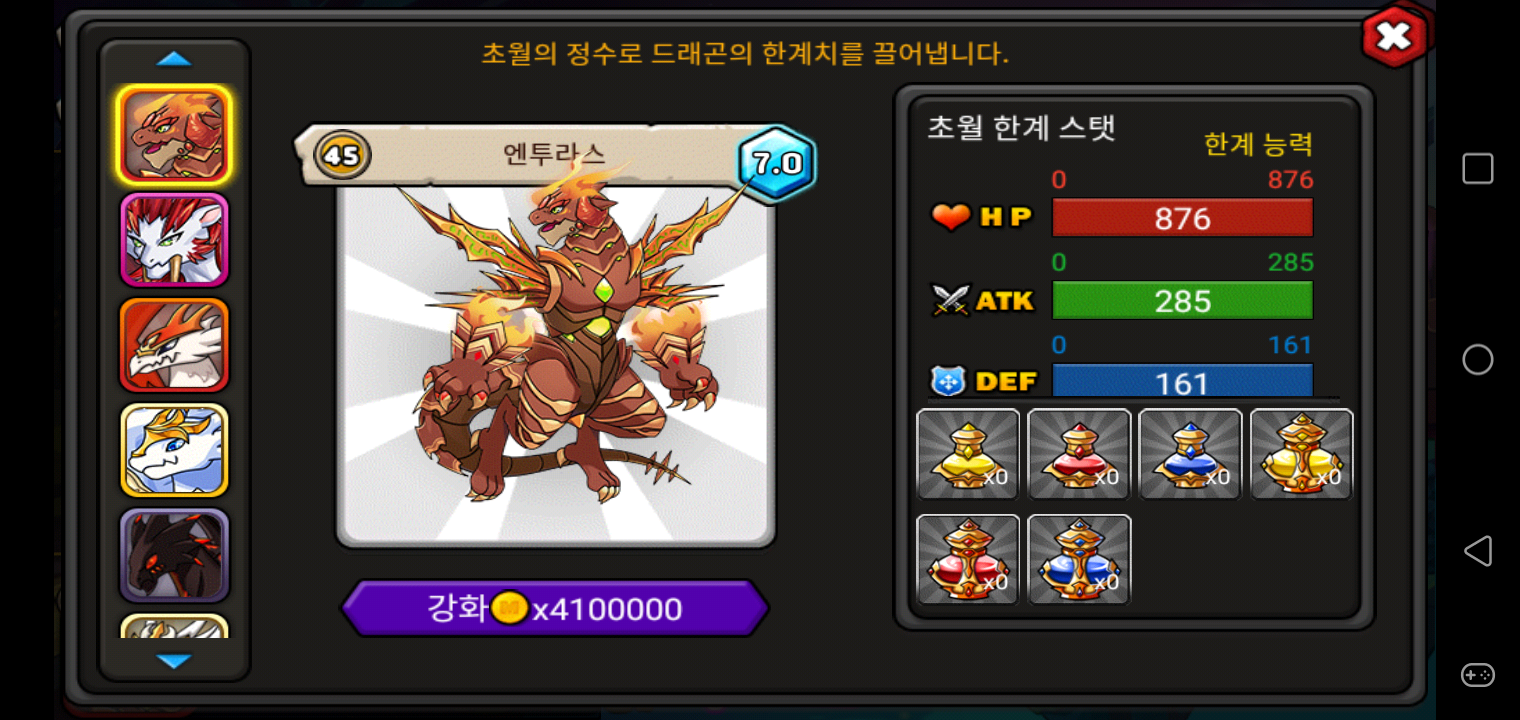Select the large blue ornate potion

point(1079,560)
